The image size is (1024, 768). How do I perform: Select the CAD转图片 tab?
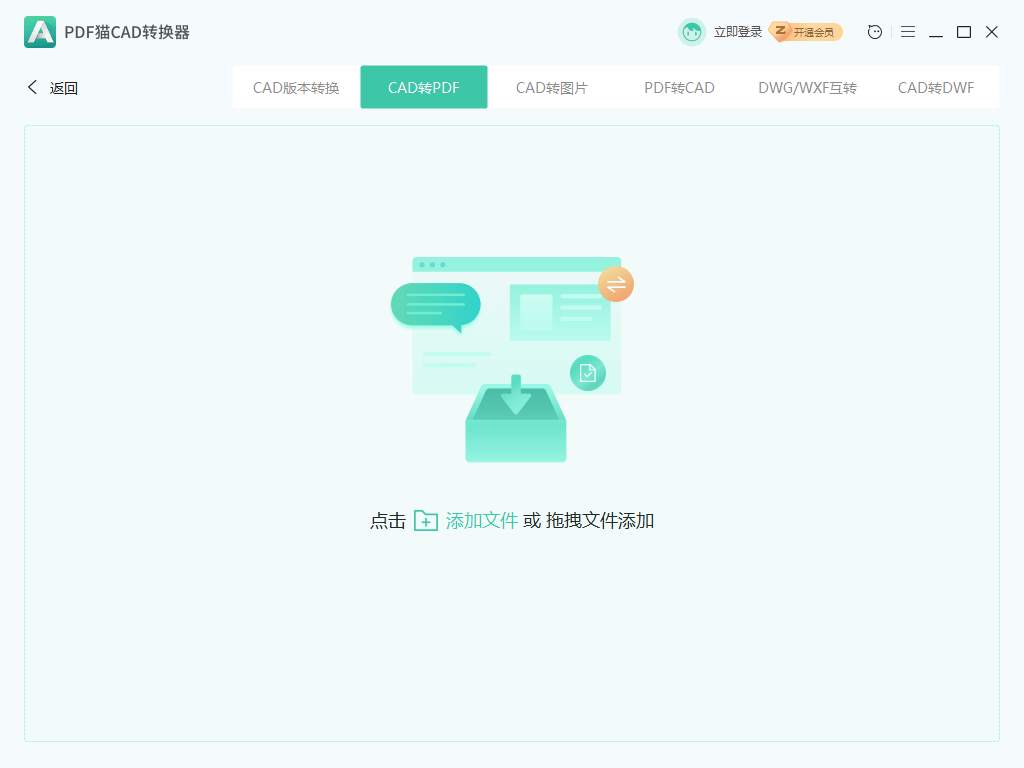551,88
